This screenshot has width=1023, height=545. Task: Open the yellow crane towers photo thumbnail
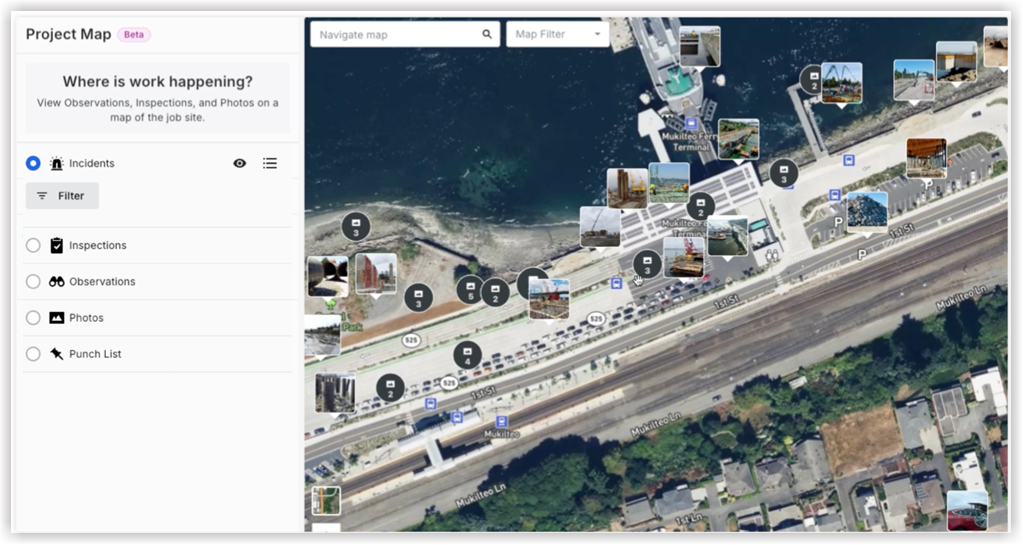[627, 189]
